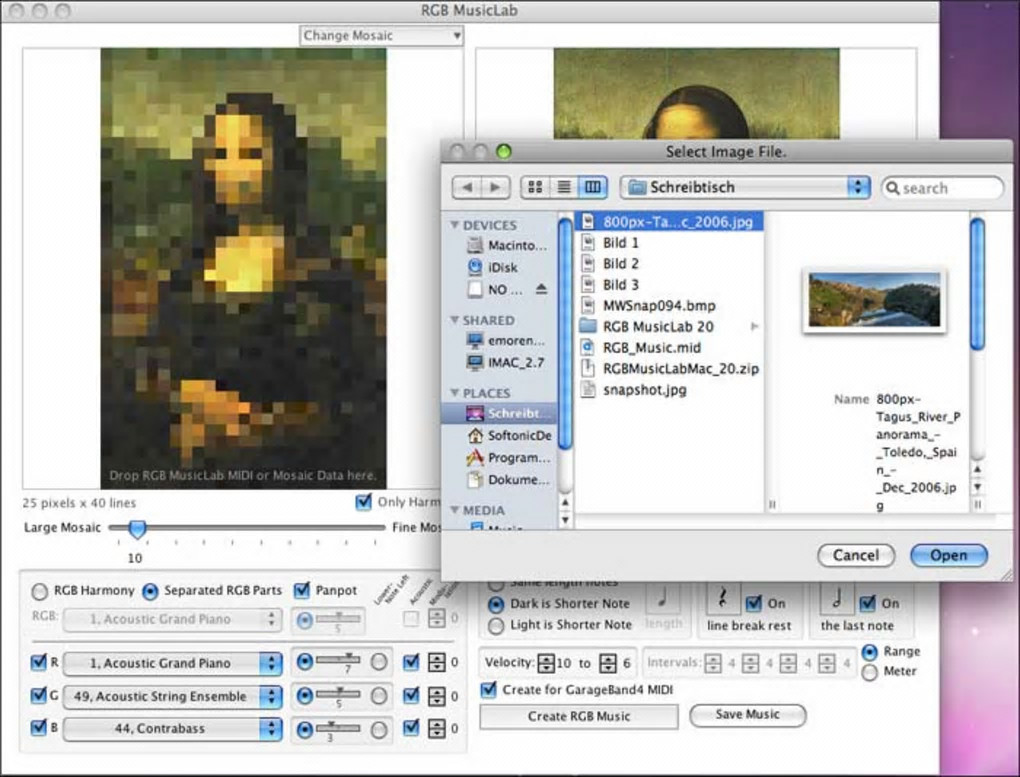Uncheck the B channel checkbox
The height and width of the screenshot is (777, 1020).
(38, 728)
